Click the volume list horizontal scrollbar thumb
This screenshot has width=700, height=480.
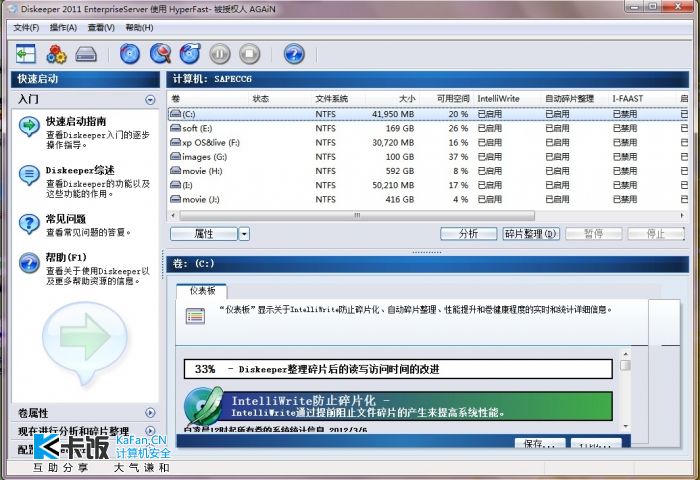click(357, 215)
